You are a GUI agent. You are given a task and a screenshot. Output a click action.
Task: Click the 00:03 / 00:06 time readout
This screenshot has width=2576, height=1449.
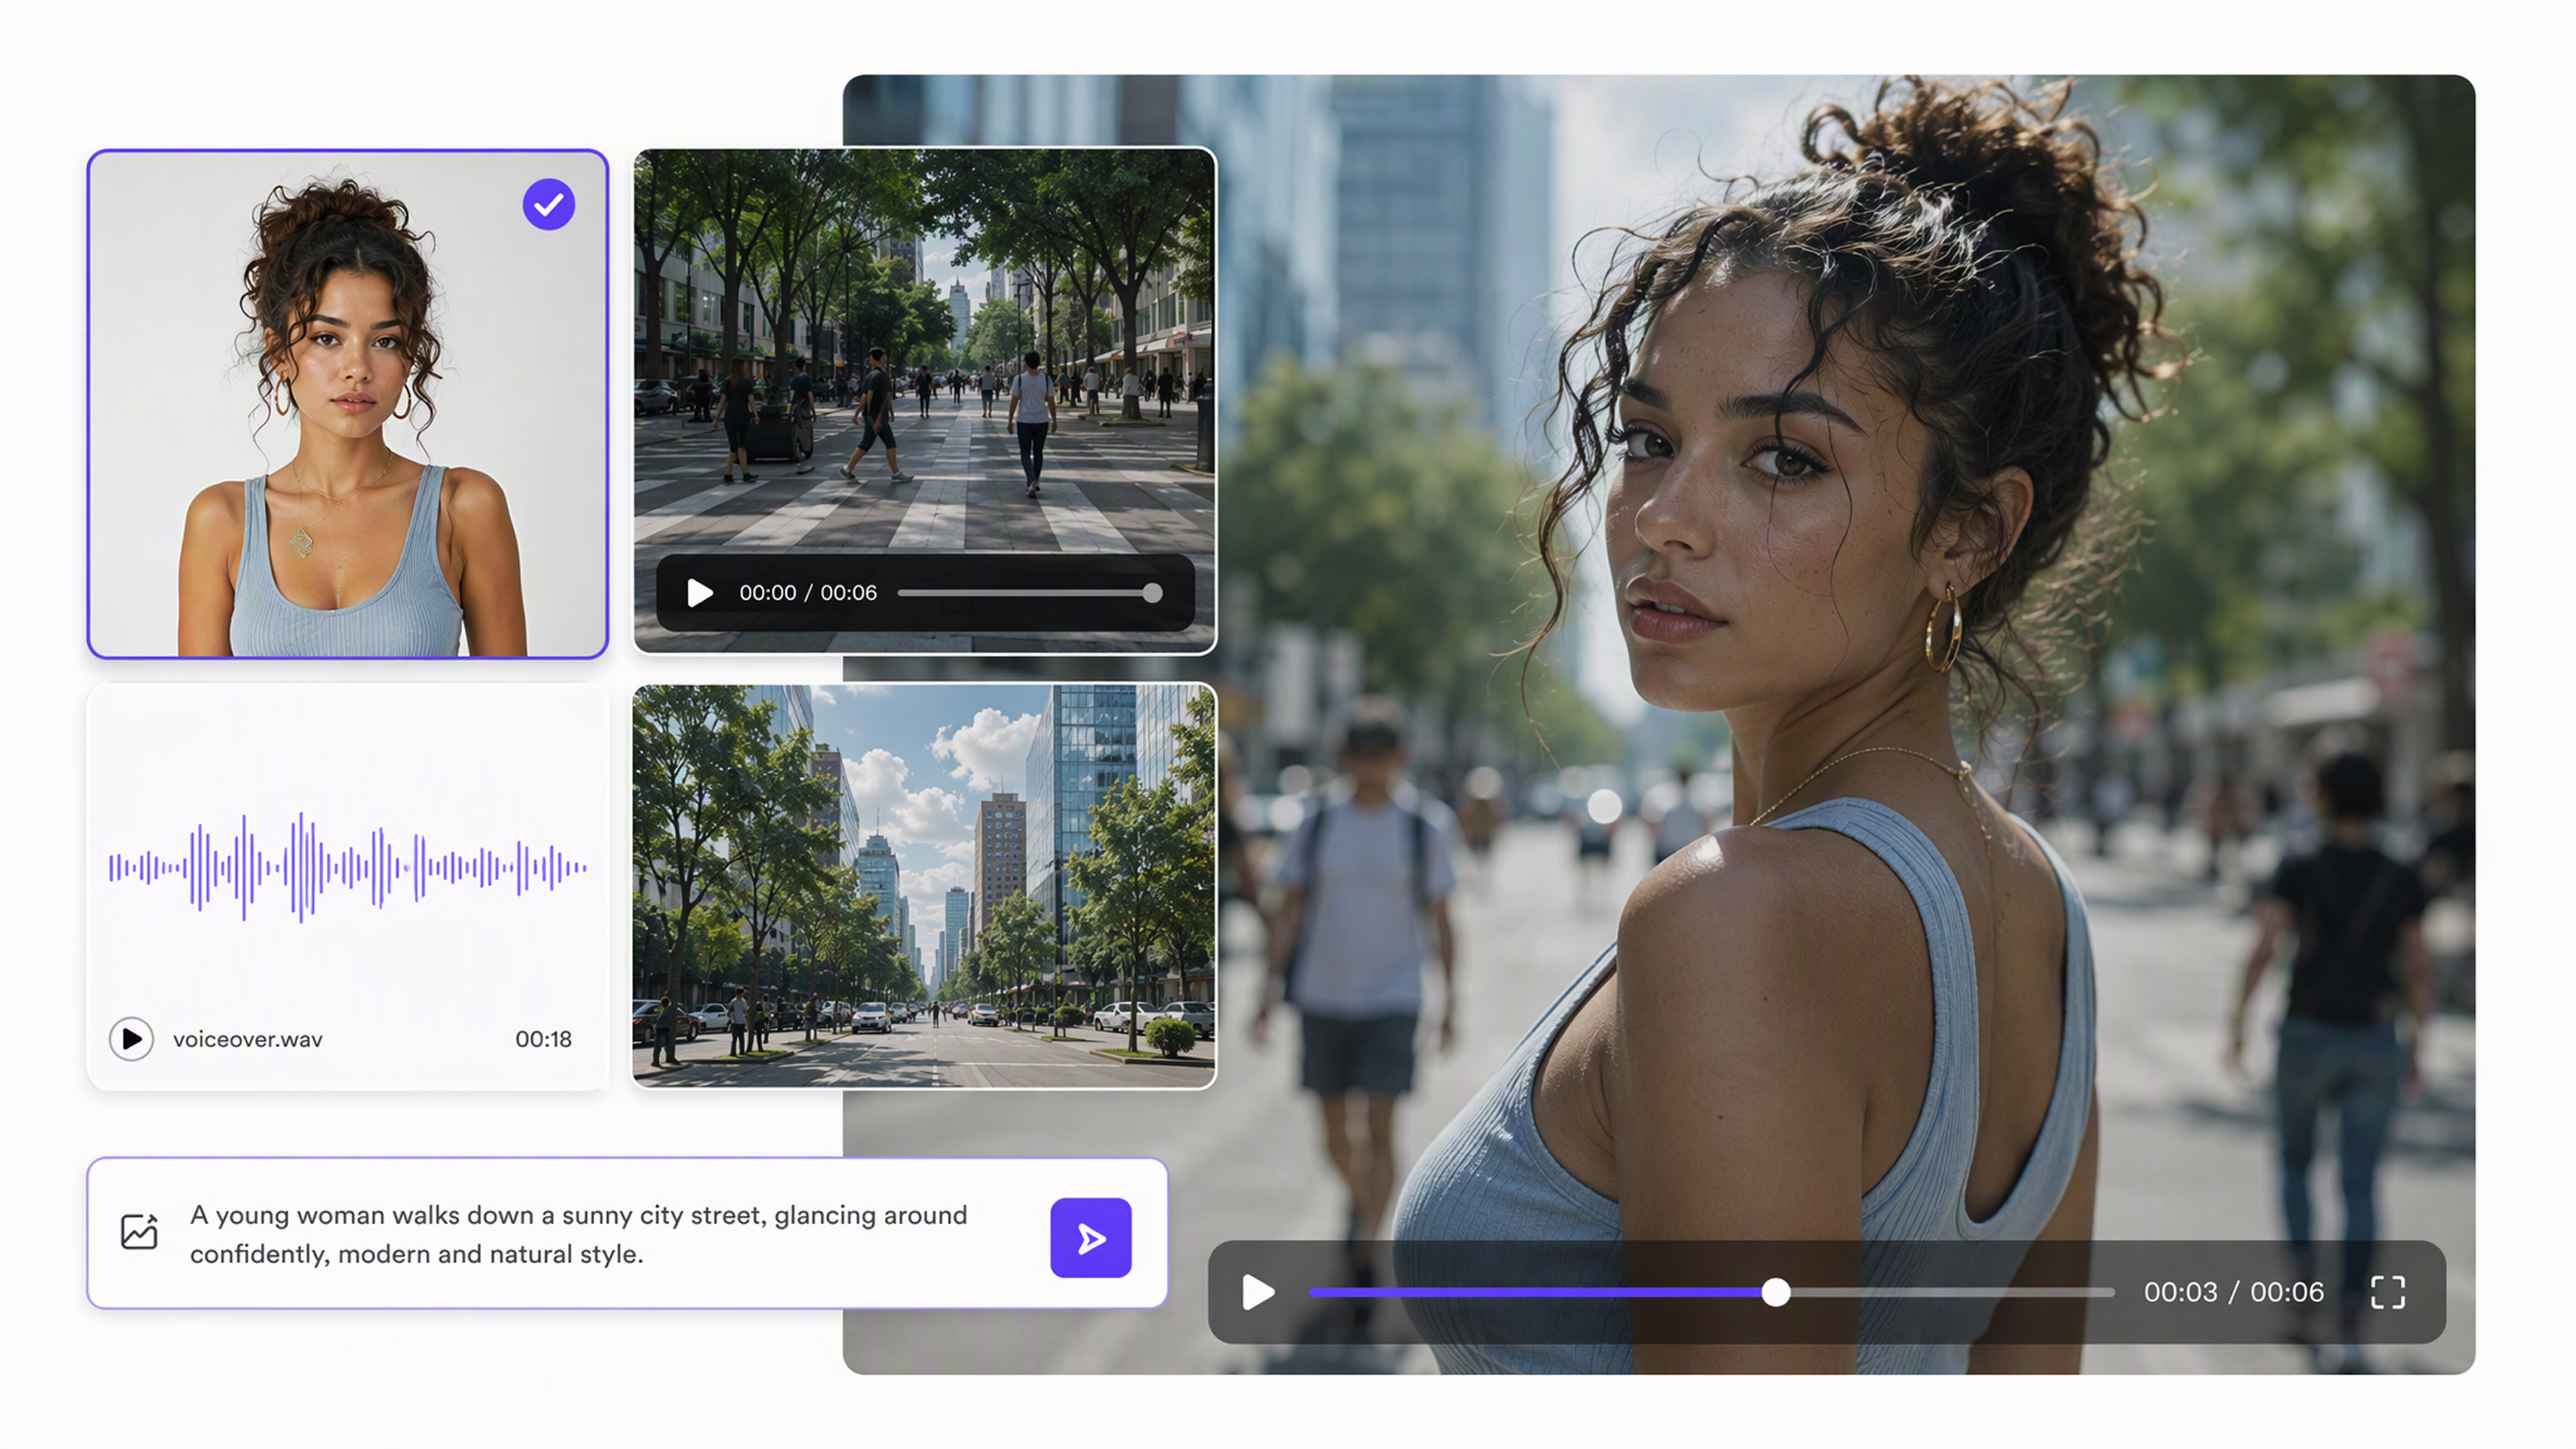(2233, 1292)
